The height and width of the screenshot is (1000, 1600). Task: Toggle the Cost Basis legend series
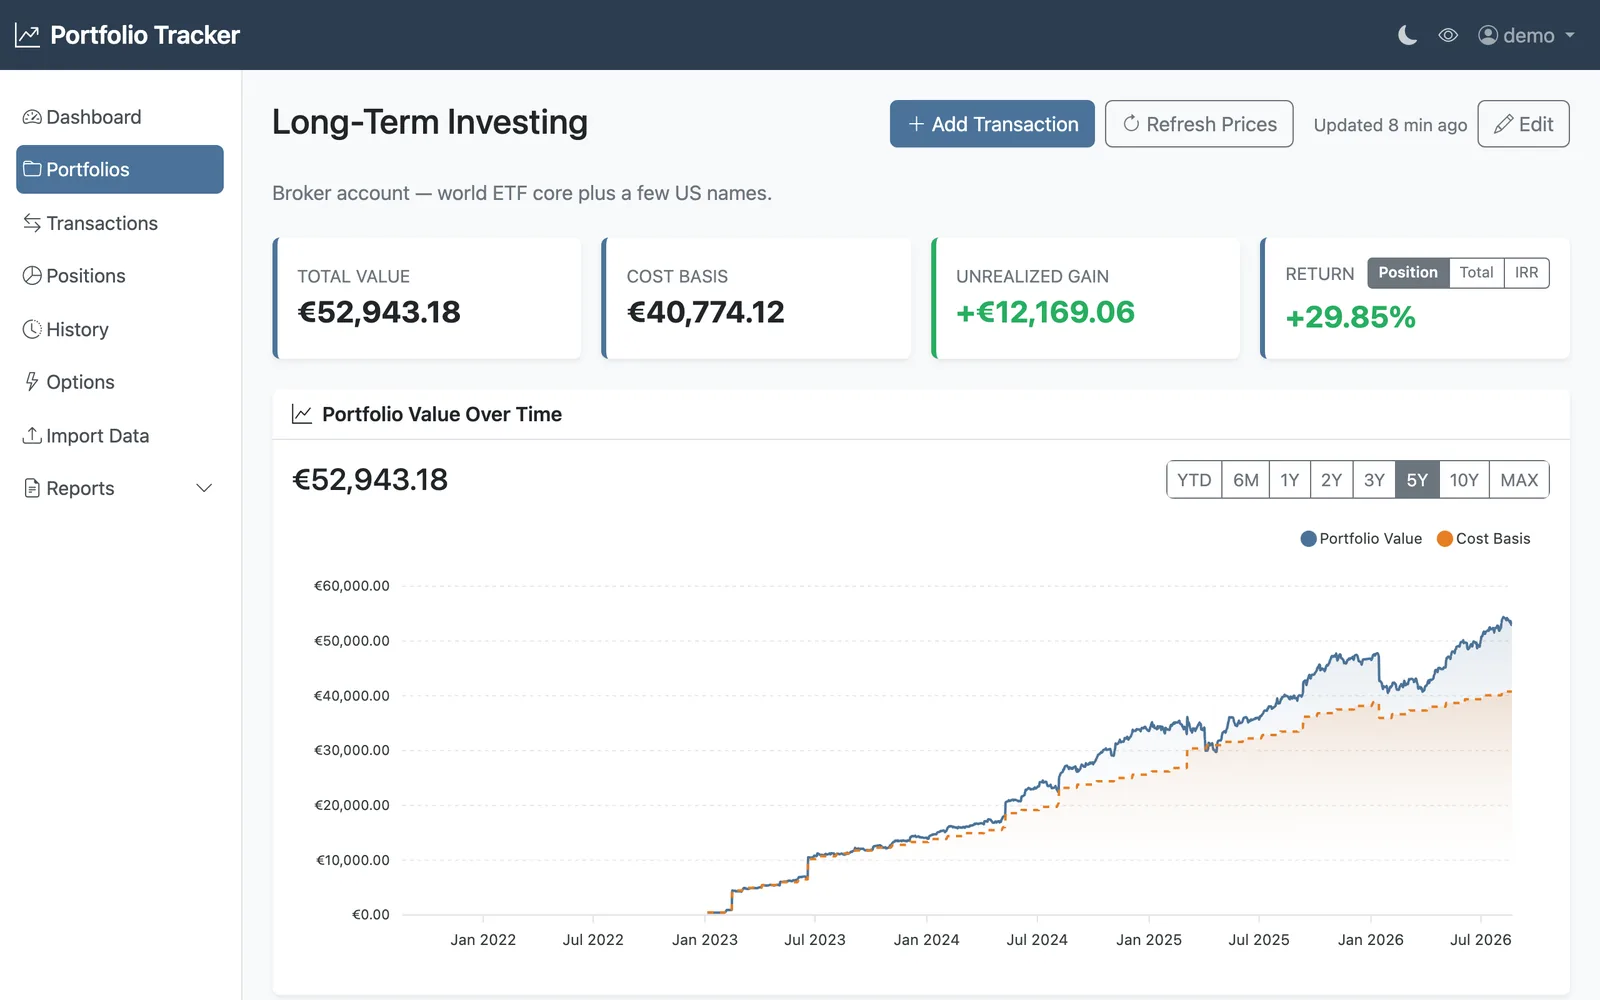tap(1484, 539)
